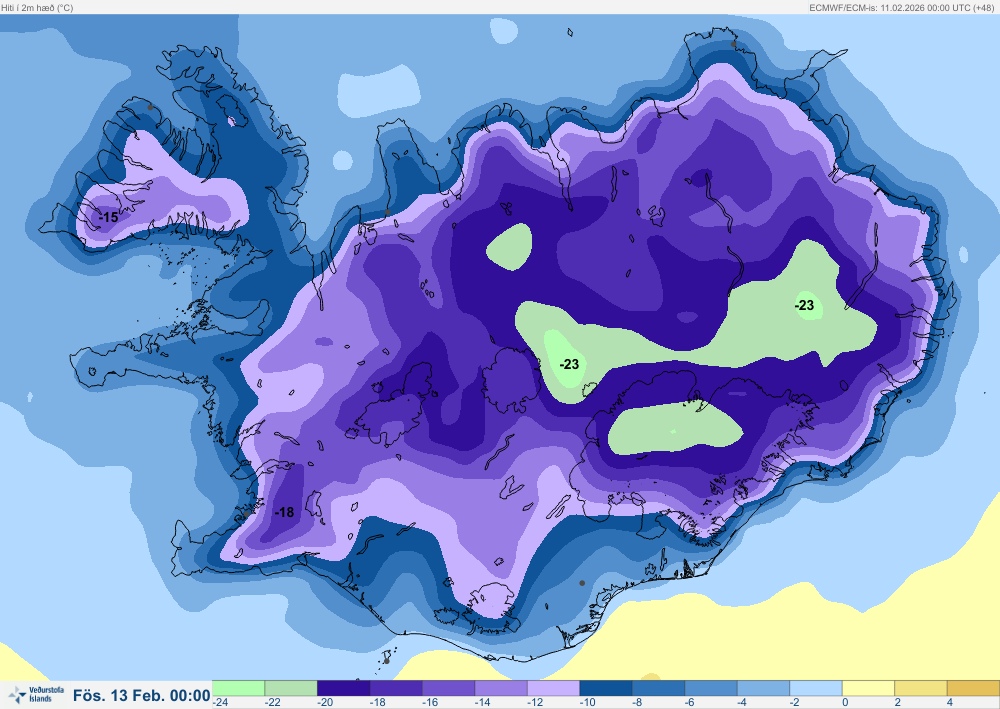Click the '-20' legend scale value
The image size is (1000, 709).
pyautogui.click(x=325, y=703)
